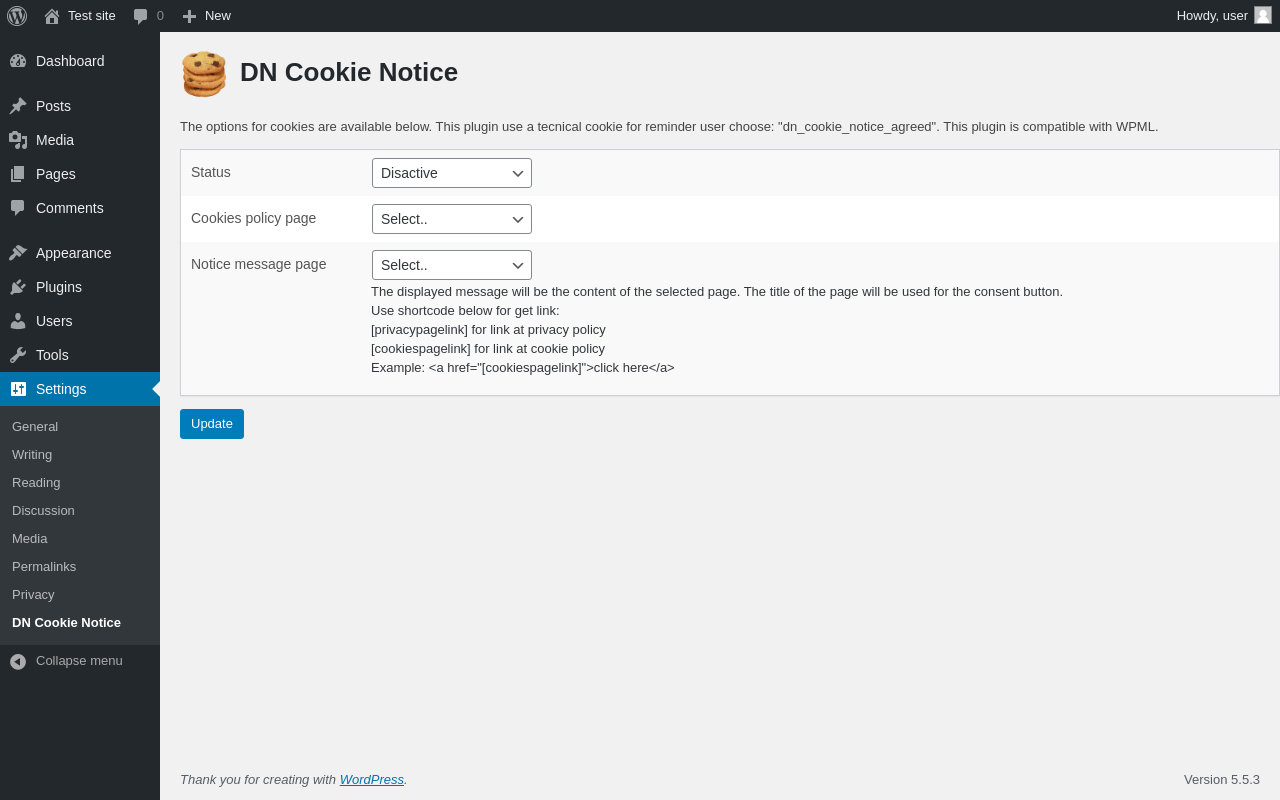
Task: Click the Dashboard gauge icon
Action: (x=18, y=61)
